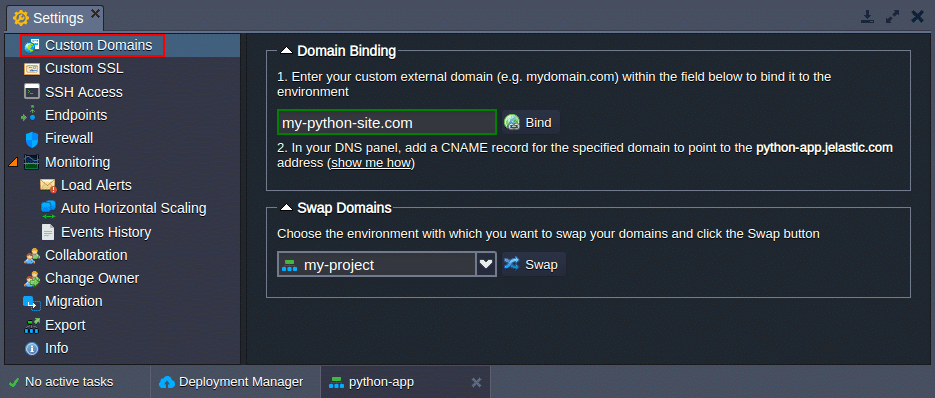This screenshot has height=398, width=935.
Task: Open Export section
Action: (65, 325)
